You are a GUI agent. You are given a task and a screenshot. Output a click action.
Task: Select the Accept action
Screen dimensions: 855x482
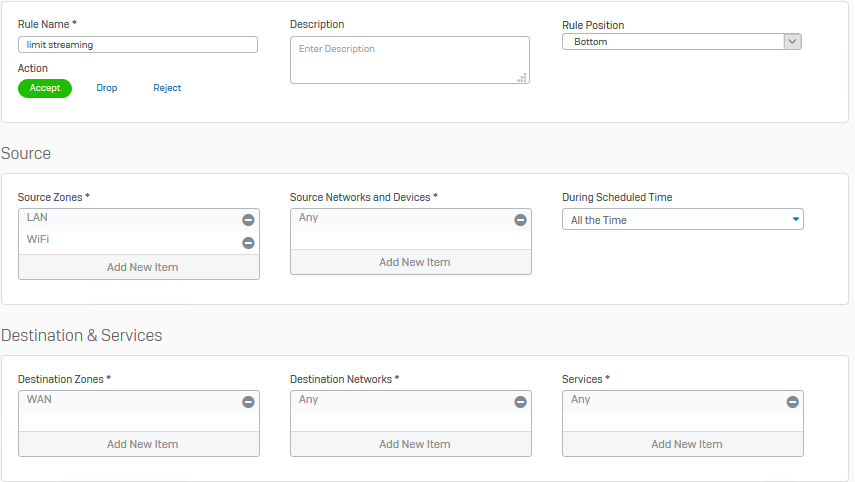click(45, 88)
